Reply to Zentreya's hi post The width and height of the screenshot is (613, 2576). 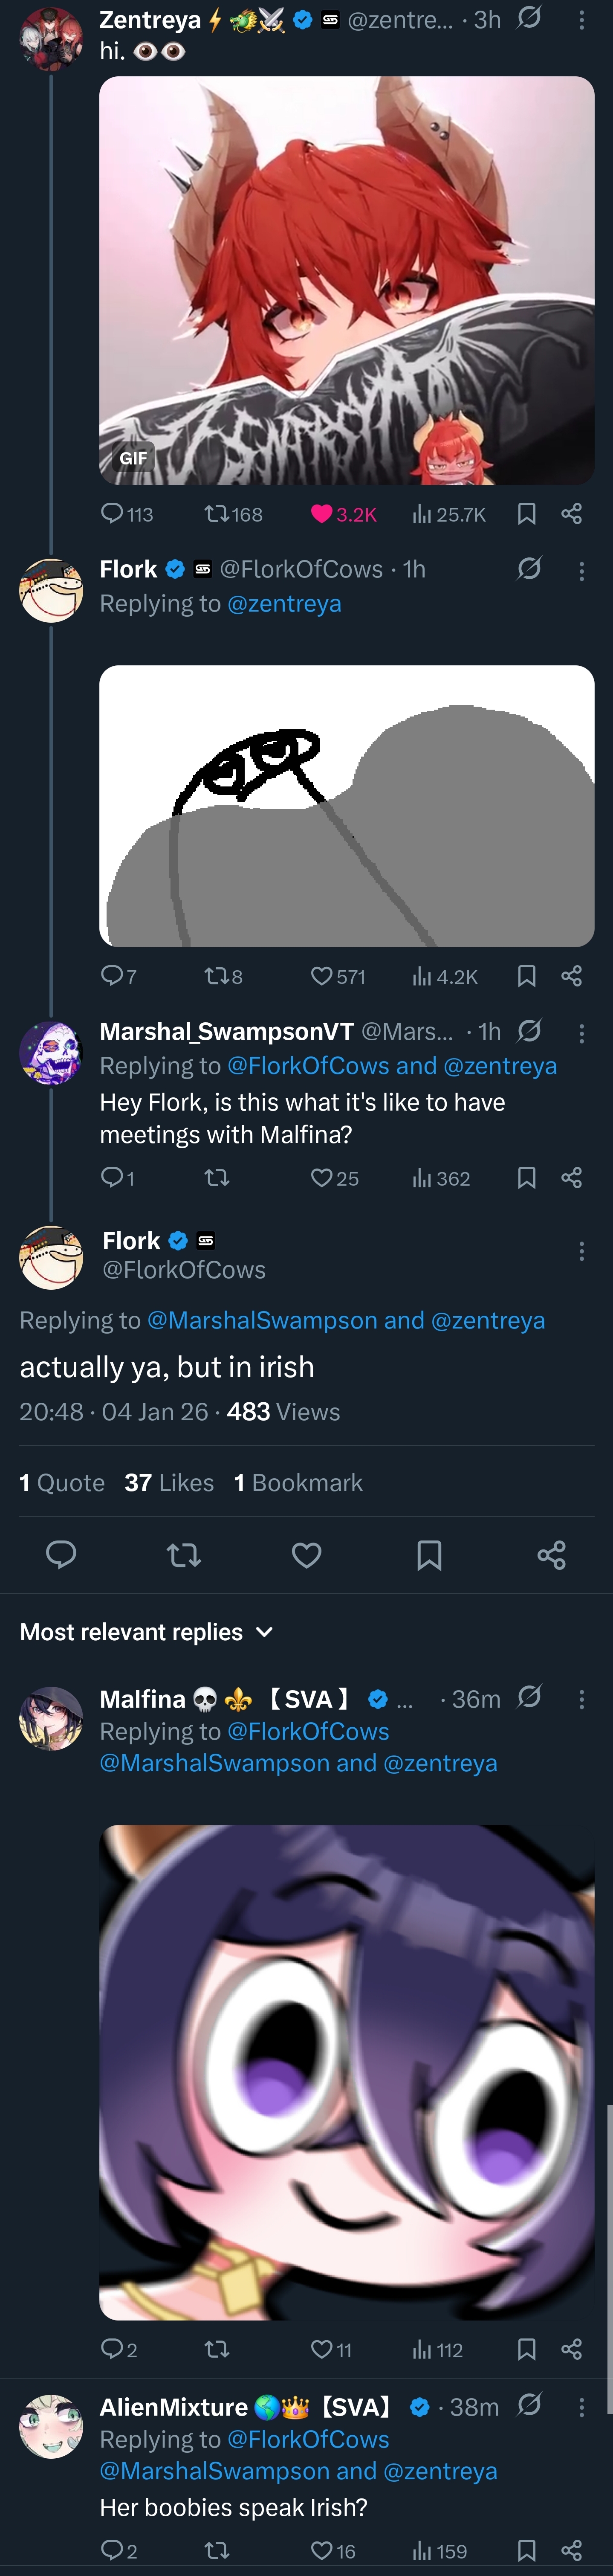coord(112,514)
